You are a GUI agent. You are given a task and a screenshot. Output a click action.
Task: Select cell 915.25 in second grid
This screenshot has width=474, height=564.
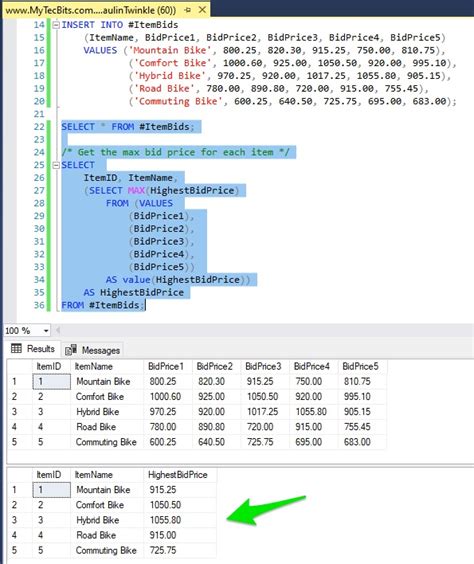click(x=180, y=490)
